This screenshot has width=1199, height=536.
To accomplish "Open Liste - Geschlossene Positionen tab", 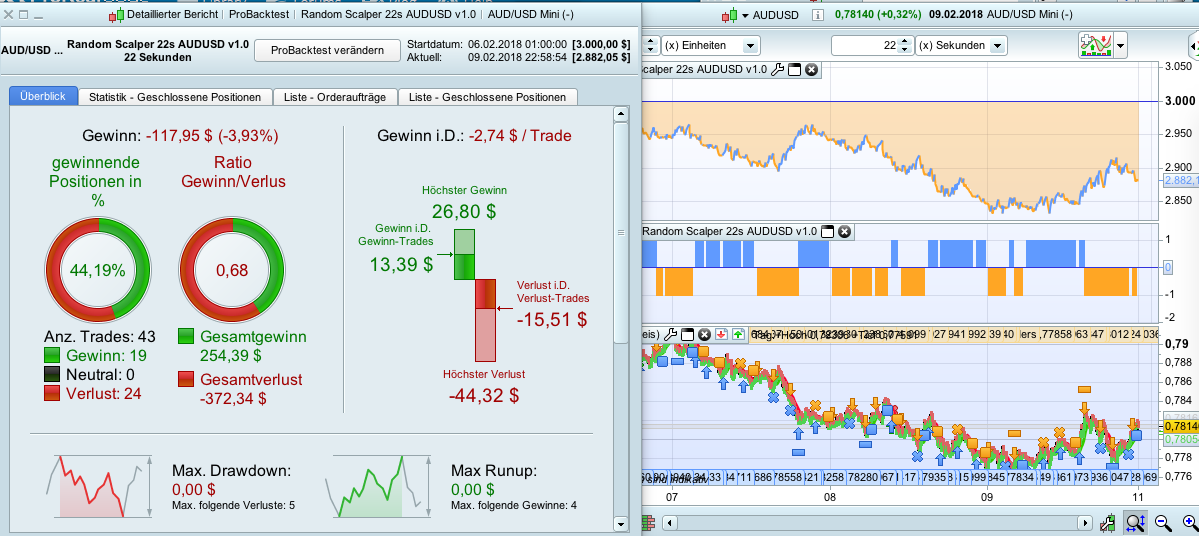I will [488, 97].
